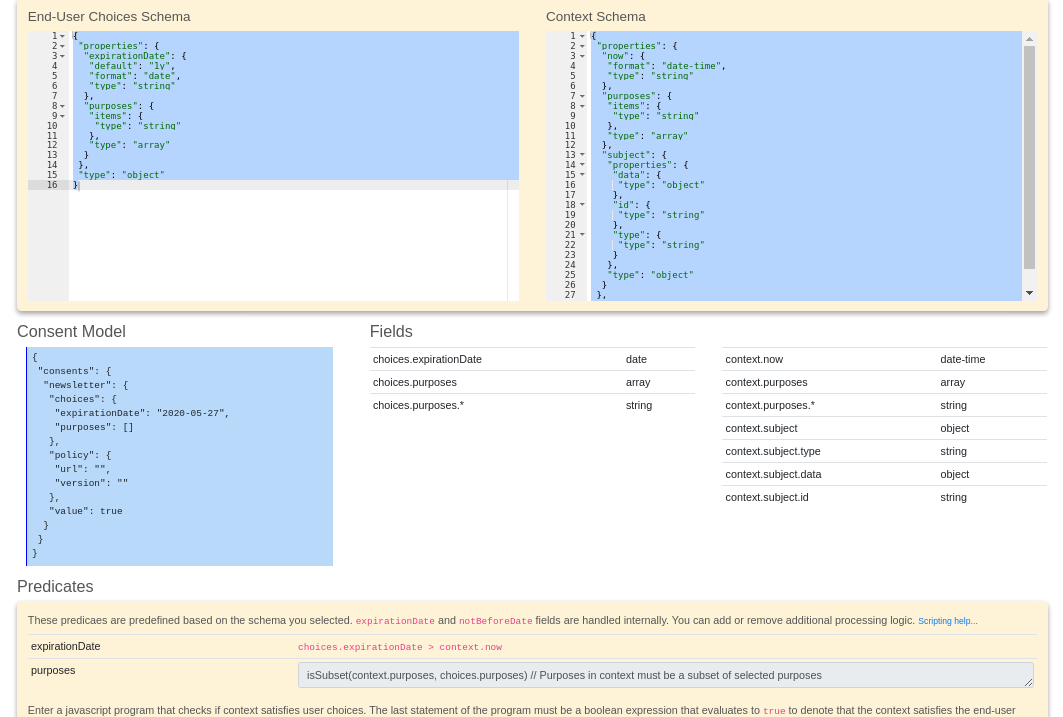
Task: Collapse line 1 fold in Context Schema
Action: tap(582, 36)
